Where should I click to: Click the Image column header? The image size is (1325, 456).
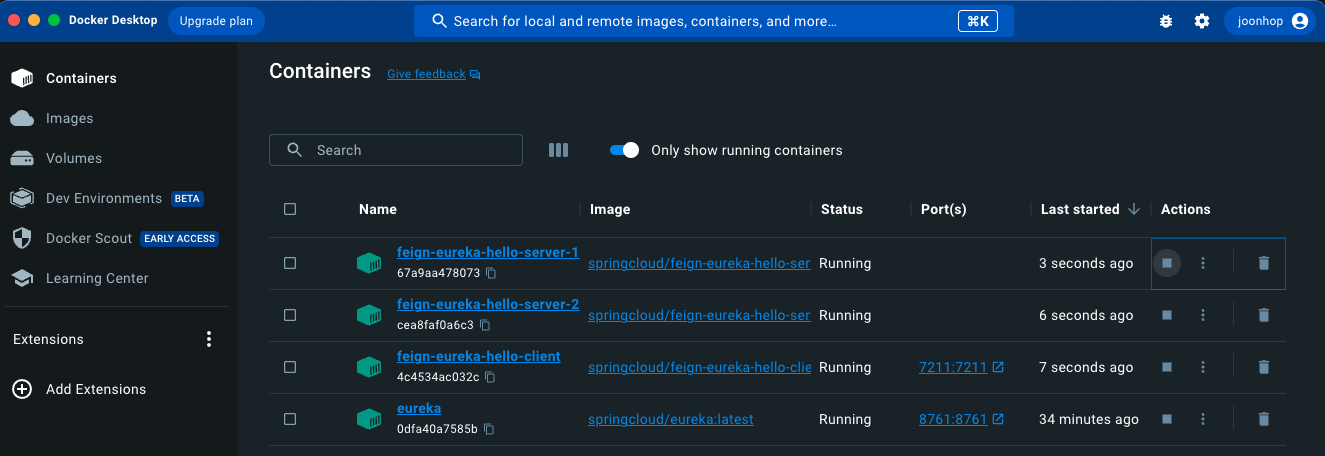click(610, 209)
